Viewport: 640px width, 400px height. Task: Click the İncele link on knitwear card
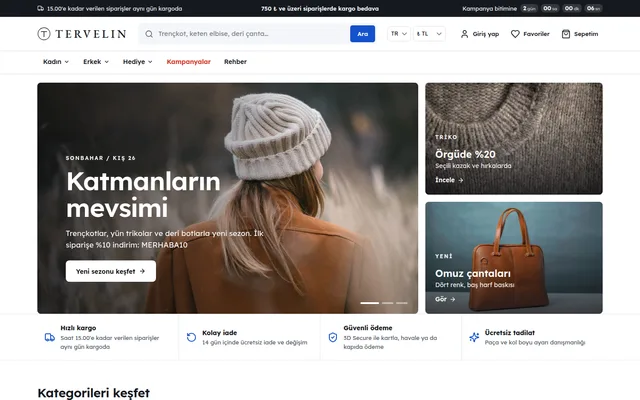[x=449, y=180]
